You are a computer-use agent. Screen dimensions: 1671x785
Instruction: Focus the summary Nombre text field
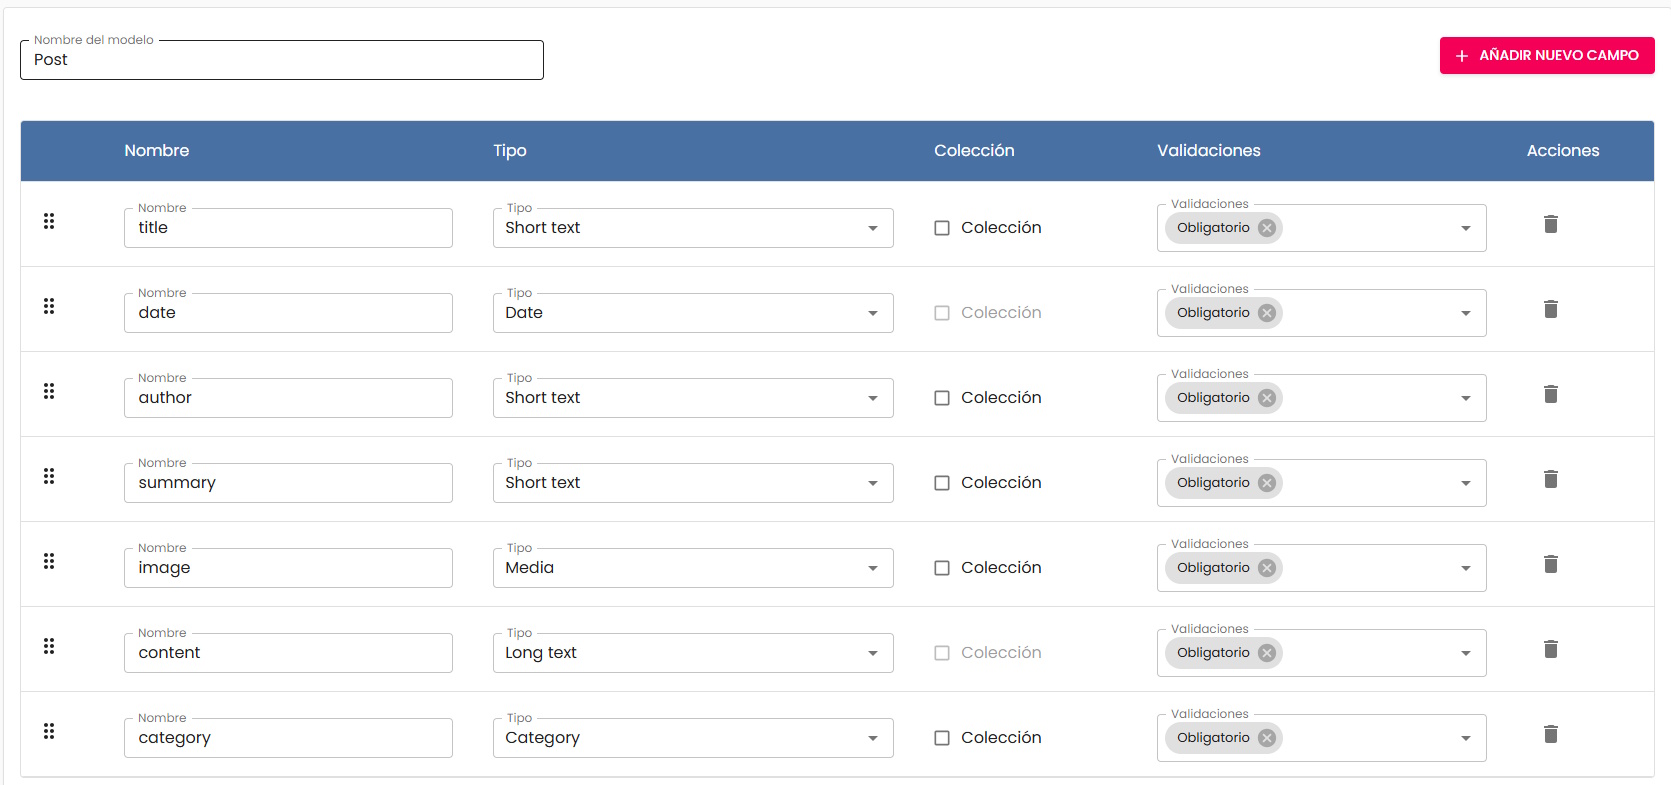[x=288, y=483]
